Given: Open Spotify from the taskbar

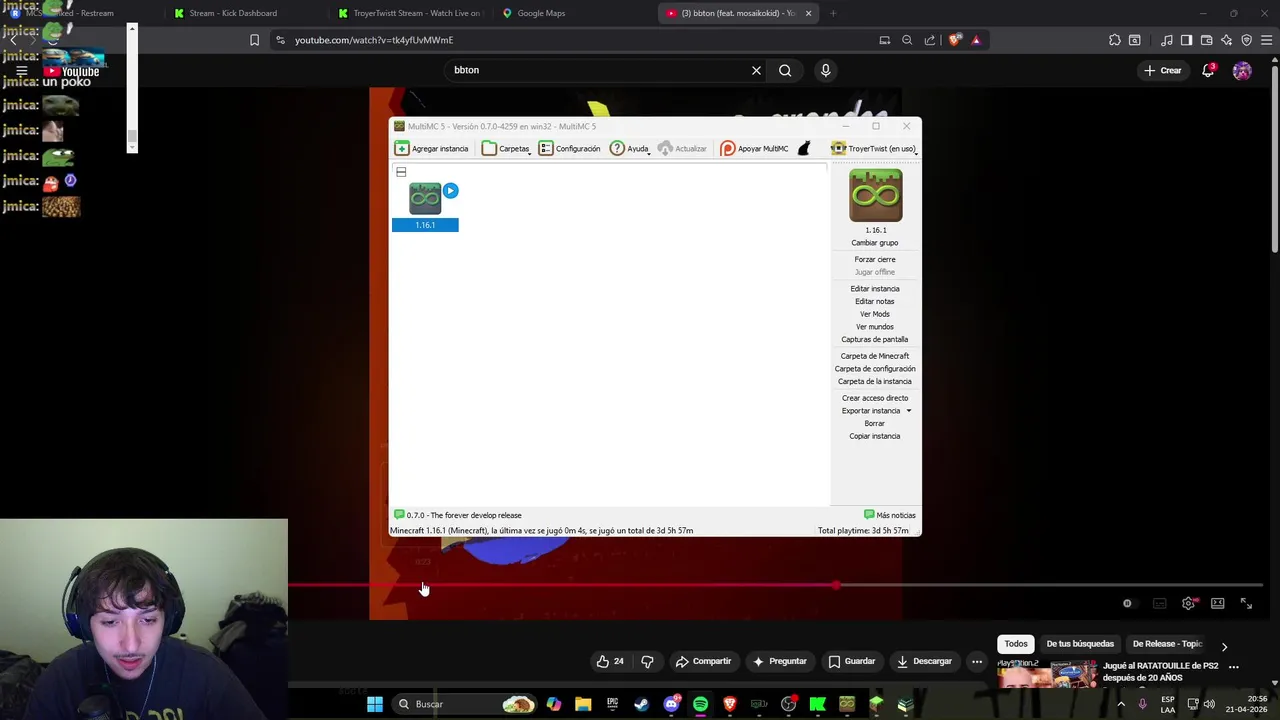Looking at the screenshot, I should pos(700,704).
